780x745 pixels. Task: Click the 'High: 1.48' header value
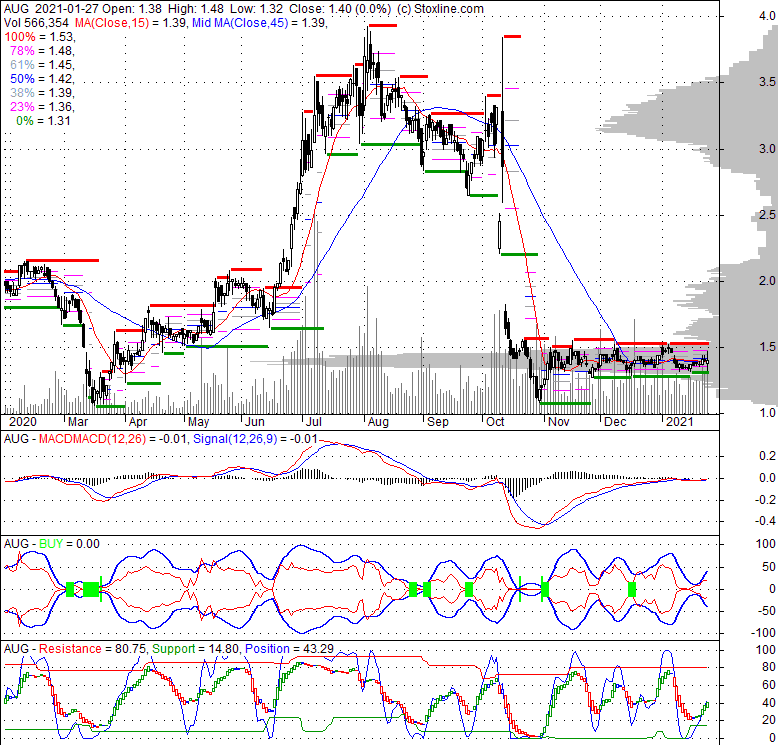coord(196,9)
